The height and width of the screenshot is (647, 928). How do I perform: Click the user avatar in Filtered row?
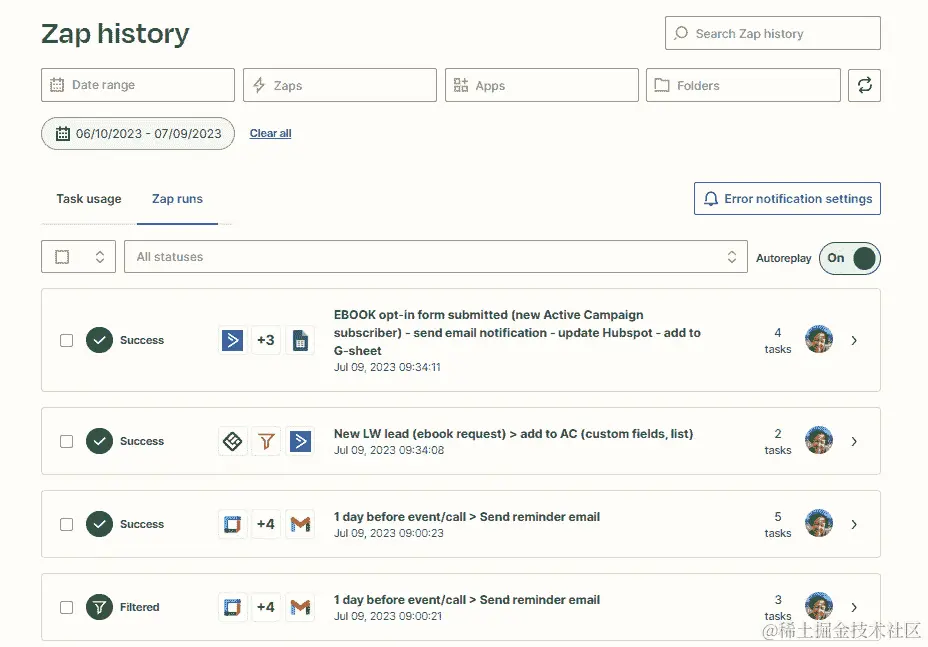pos(819,606)
